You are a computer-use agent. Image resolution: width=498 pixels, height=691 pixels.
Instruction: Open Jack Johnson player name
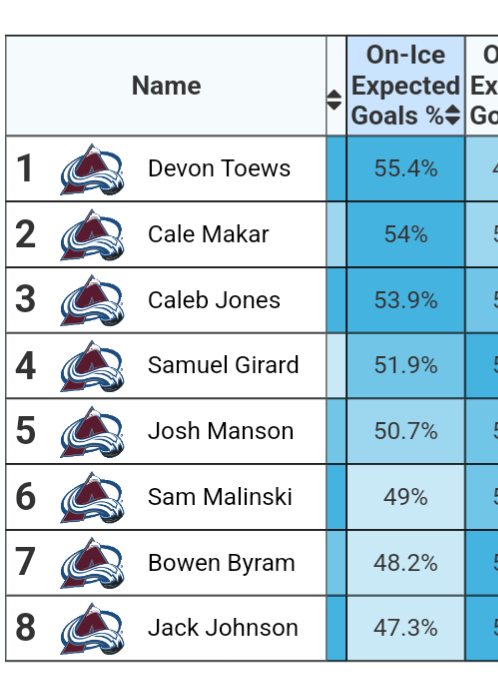coord(223,628)
